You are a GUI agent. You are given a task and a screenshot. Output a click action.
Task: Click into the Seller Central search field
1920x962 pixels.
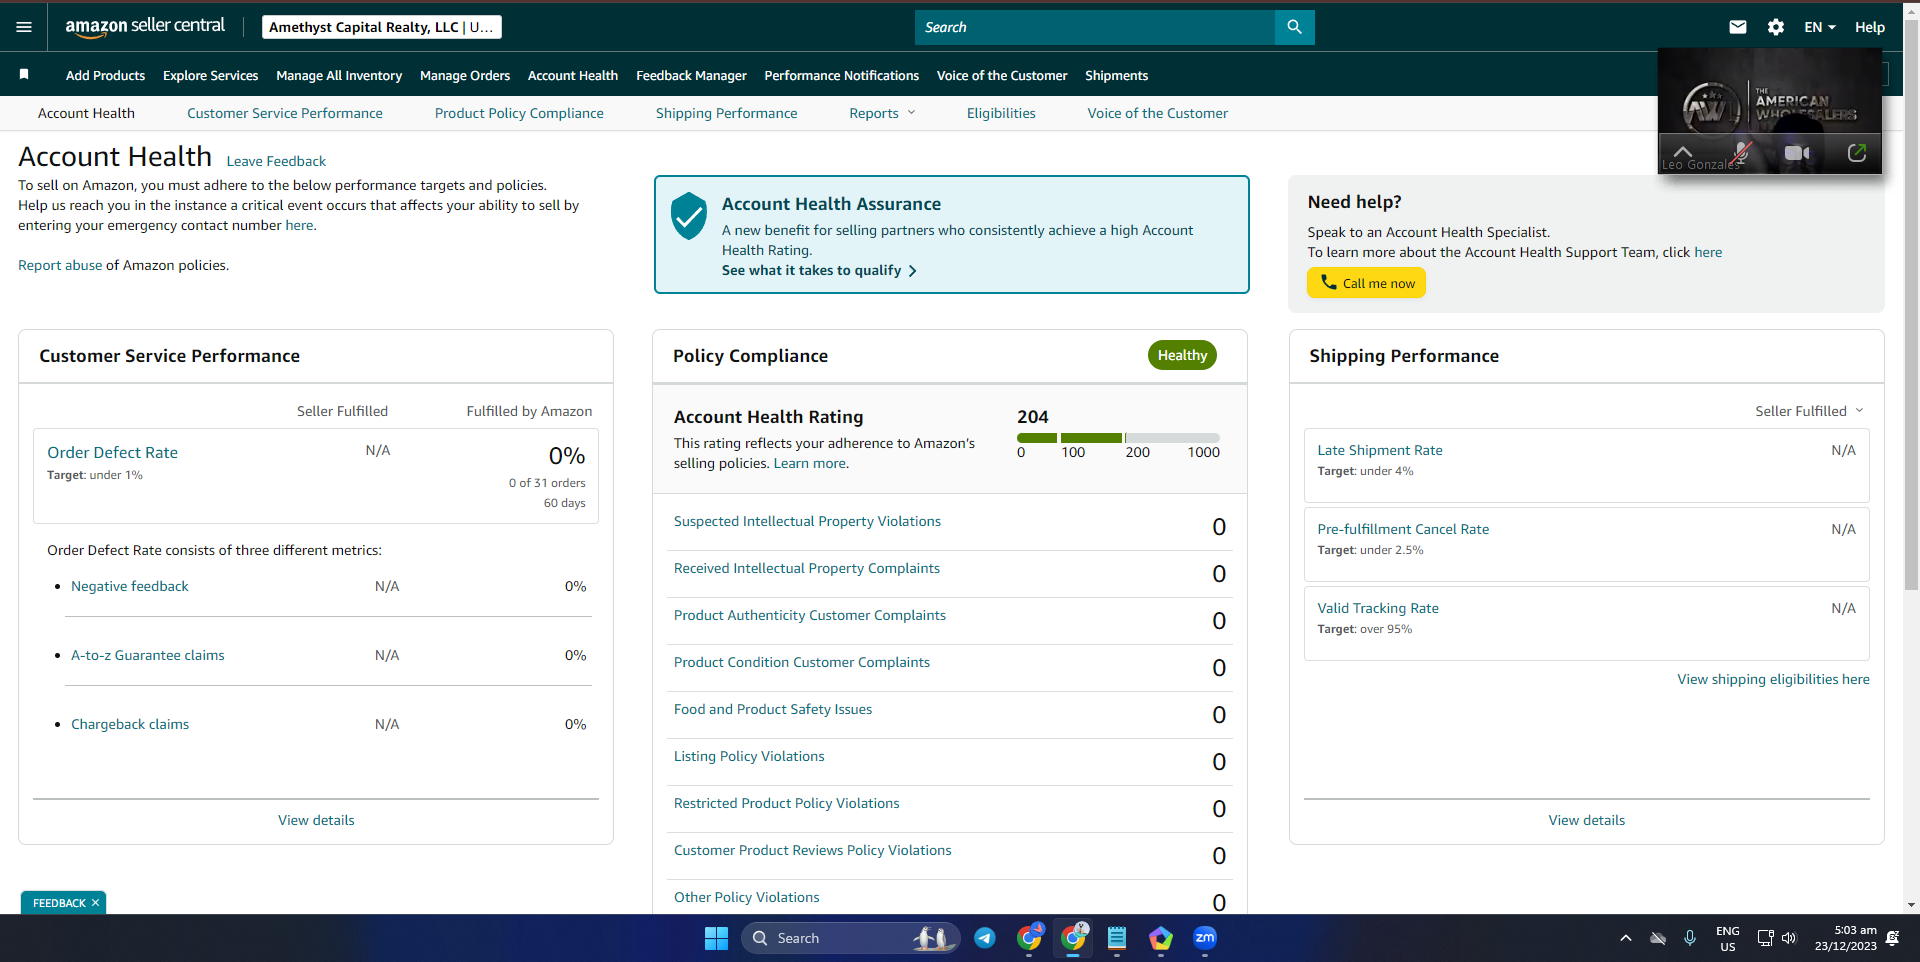(1095, 27)
